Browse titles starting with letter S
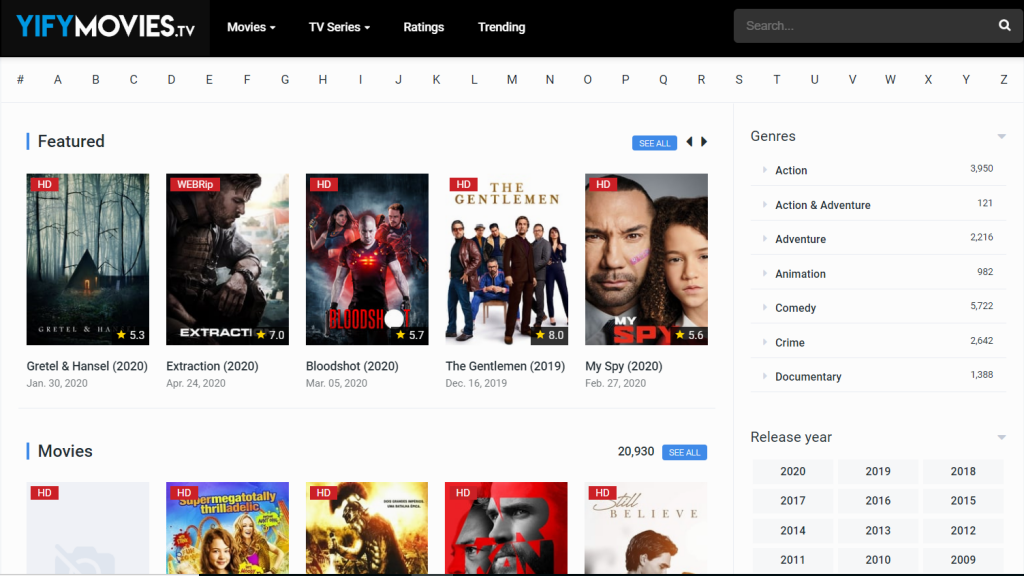The image size is (1024, 576). click(739, 80)
